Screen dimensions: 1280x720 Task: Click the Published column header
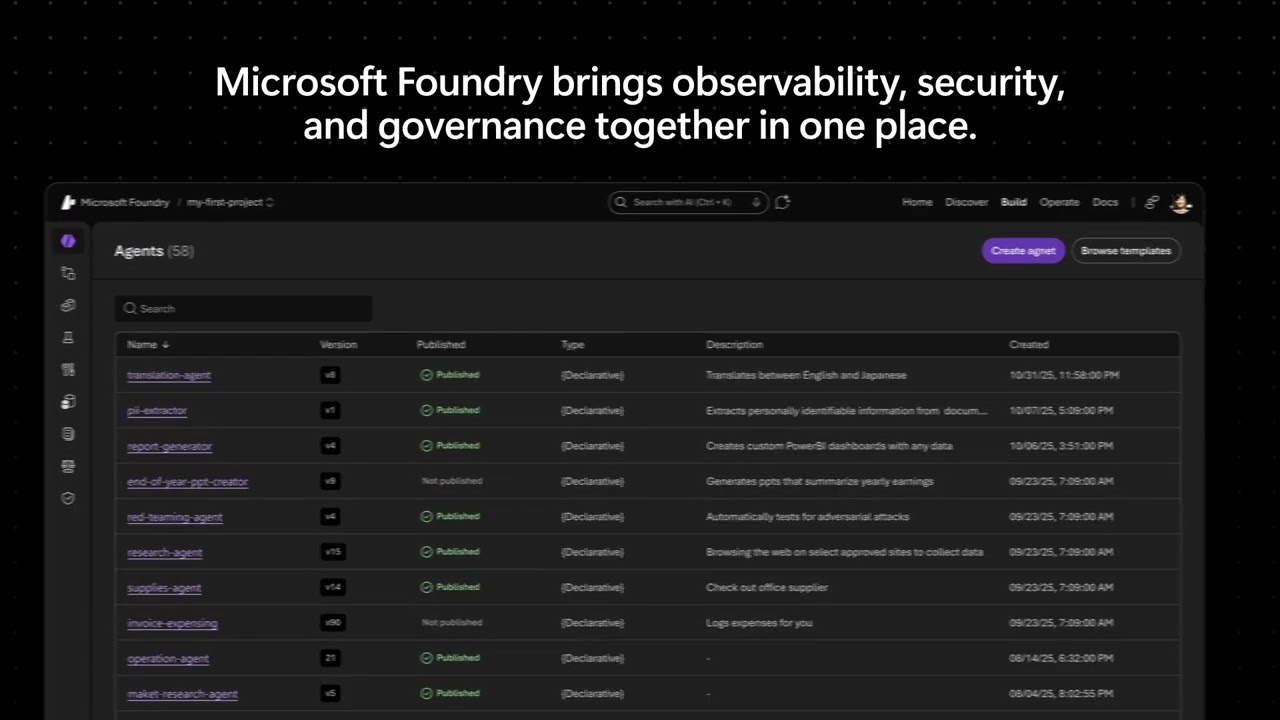(441, 344)
